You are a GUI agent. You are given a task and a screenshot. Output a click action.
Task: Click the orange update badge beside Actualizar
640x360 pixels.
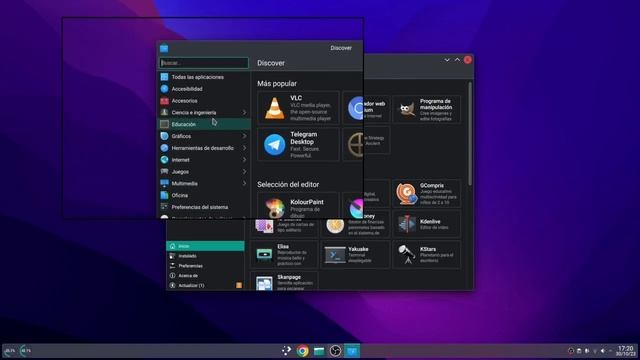click(x=239, y=285)
